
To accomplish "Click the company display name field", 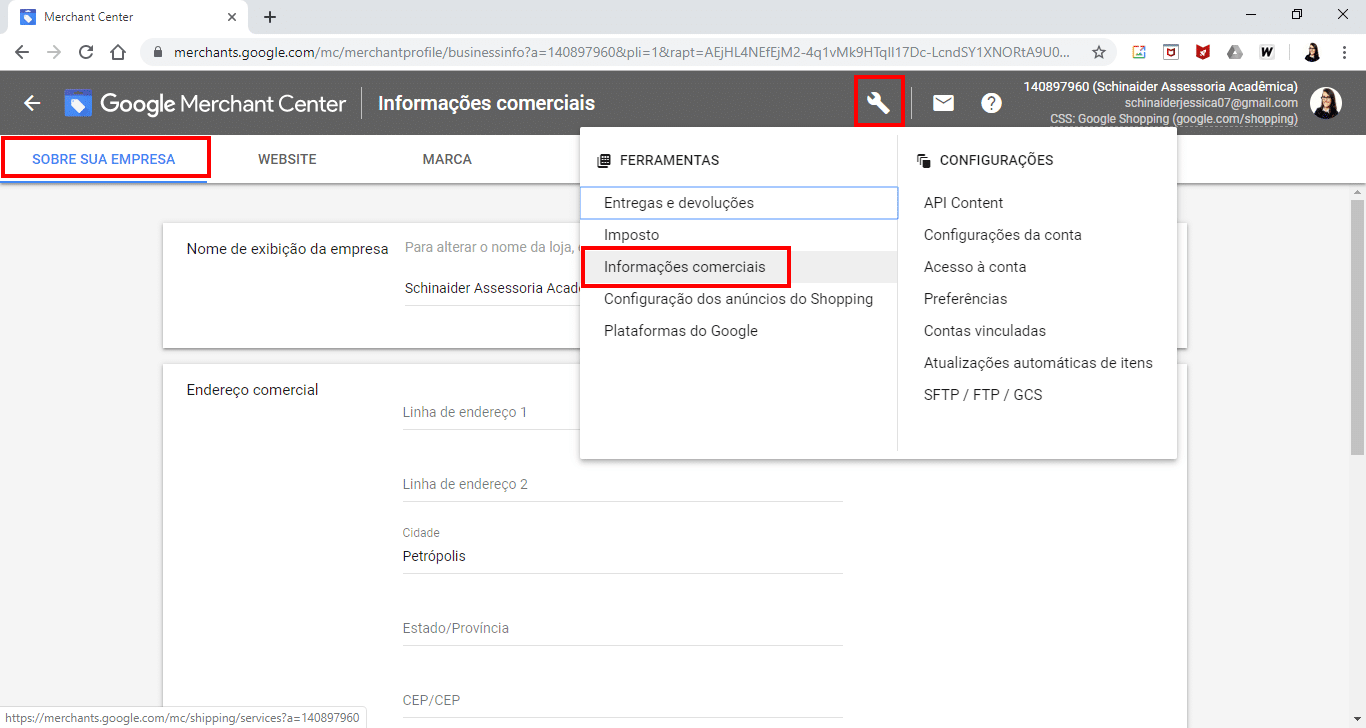I will pos(491,288).
